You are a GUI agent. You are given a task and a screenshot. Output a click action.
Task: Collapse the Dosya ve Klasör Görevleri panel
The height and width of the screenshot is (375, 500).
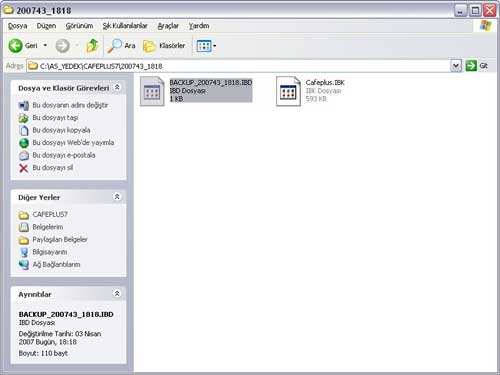tap(117, 87)
